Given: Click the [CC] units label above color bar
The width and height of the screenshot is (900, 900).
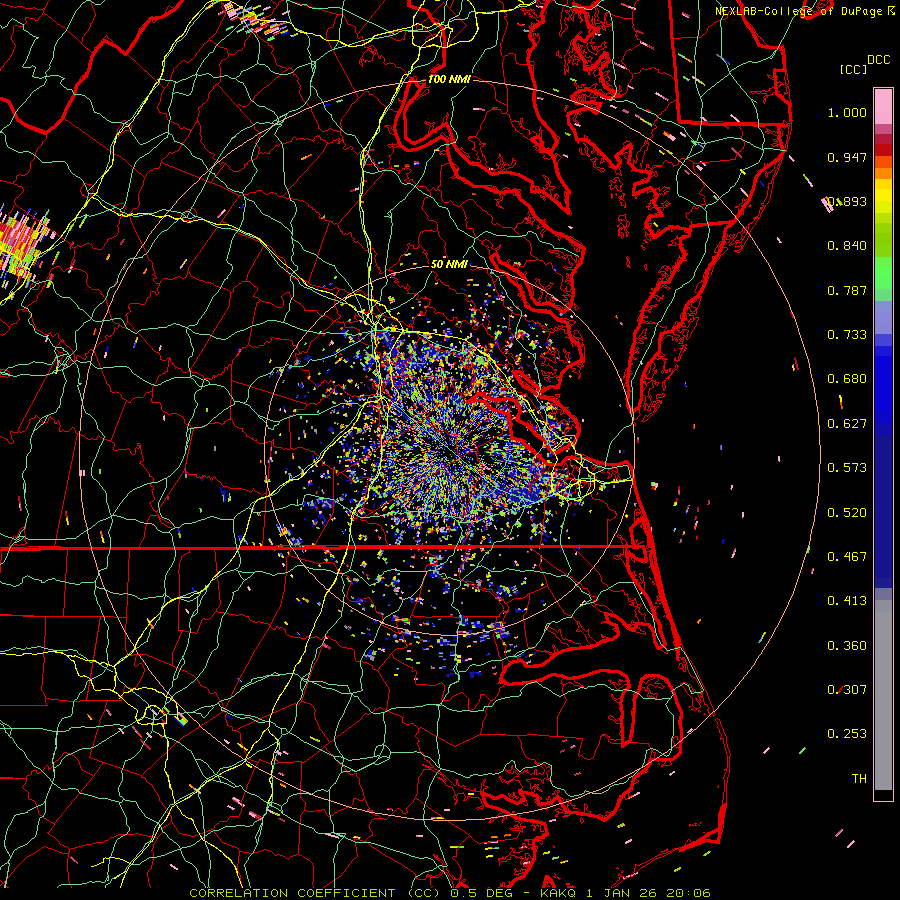Looking at the screenshot, I should (x=854, y=69).
